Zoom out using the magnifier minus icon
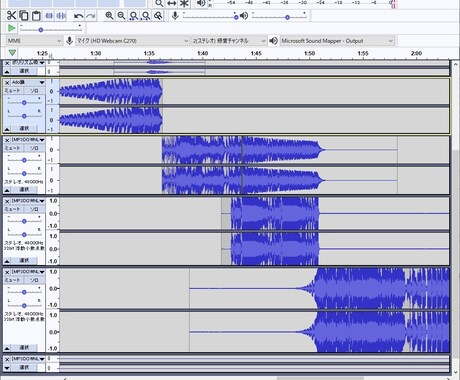This screenshot has height=380, width=460. (121, 16)
